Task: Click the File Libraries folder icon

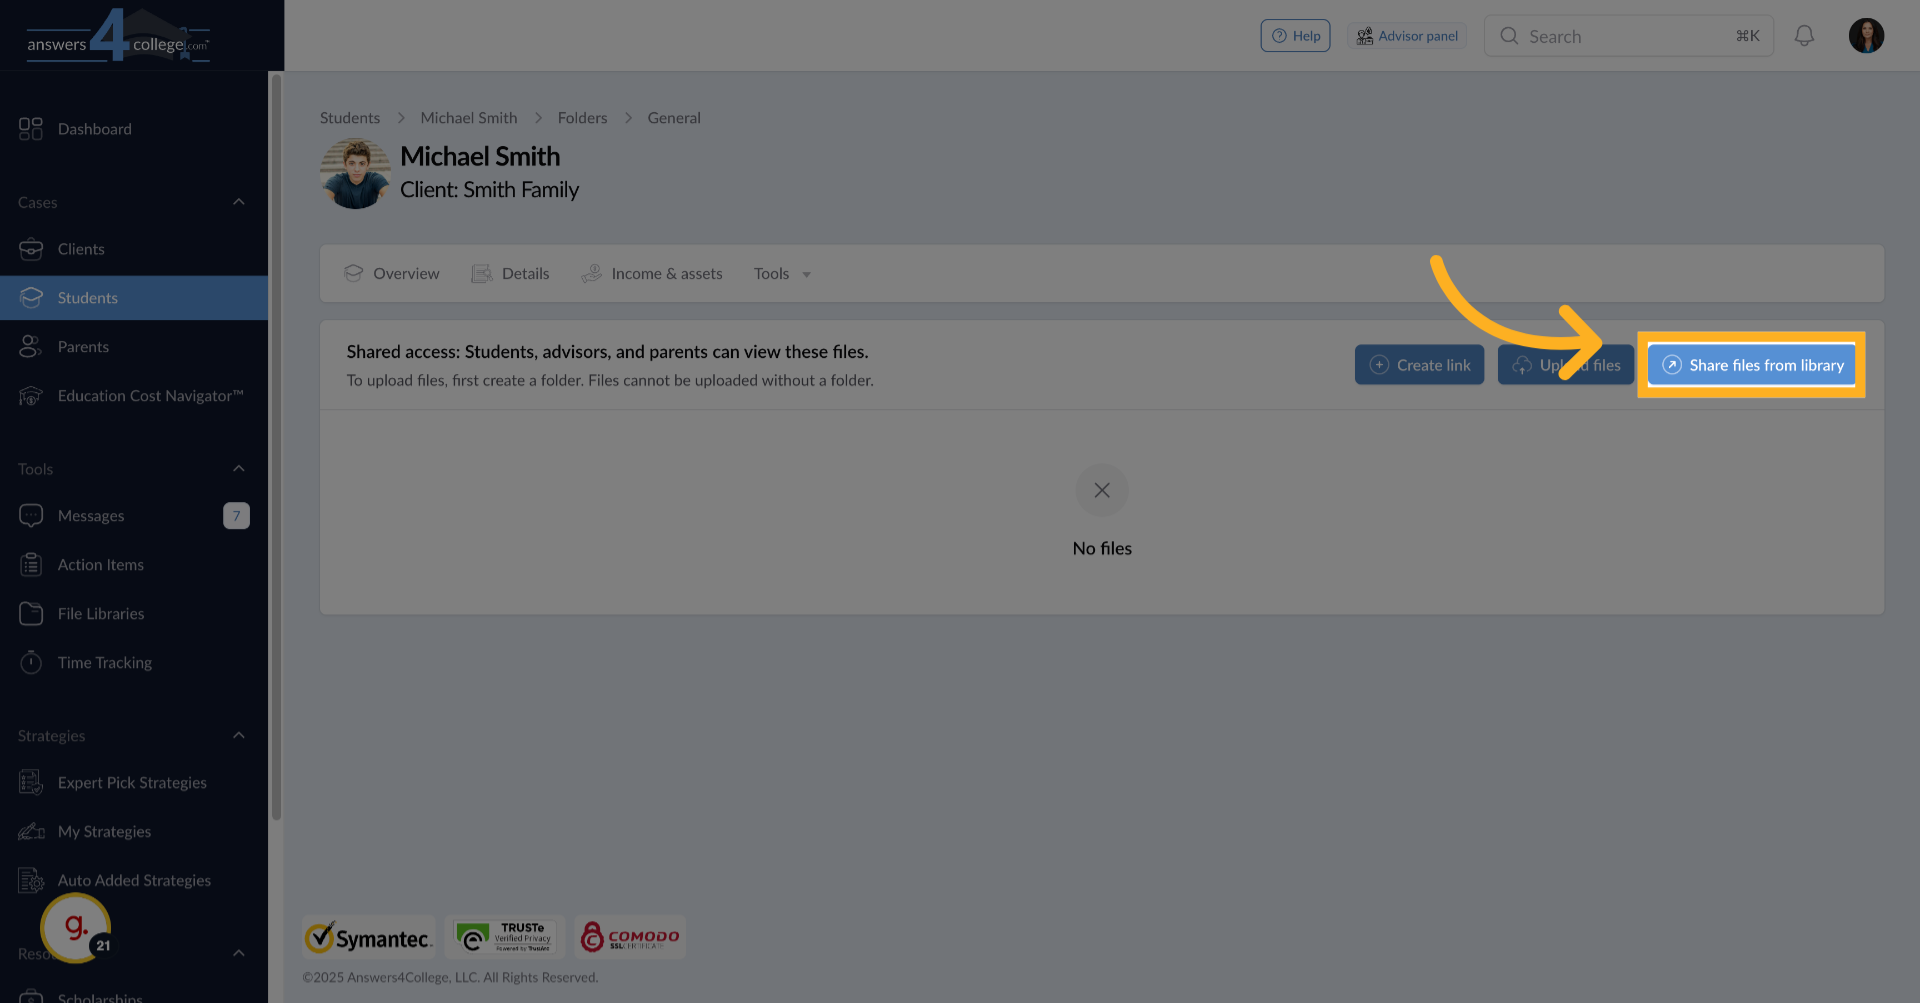Action: [31, 614]
